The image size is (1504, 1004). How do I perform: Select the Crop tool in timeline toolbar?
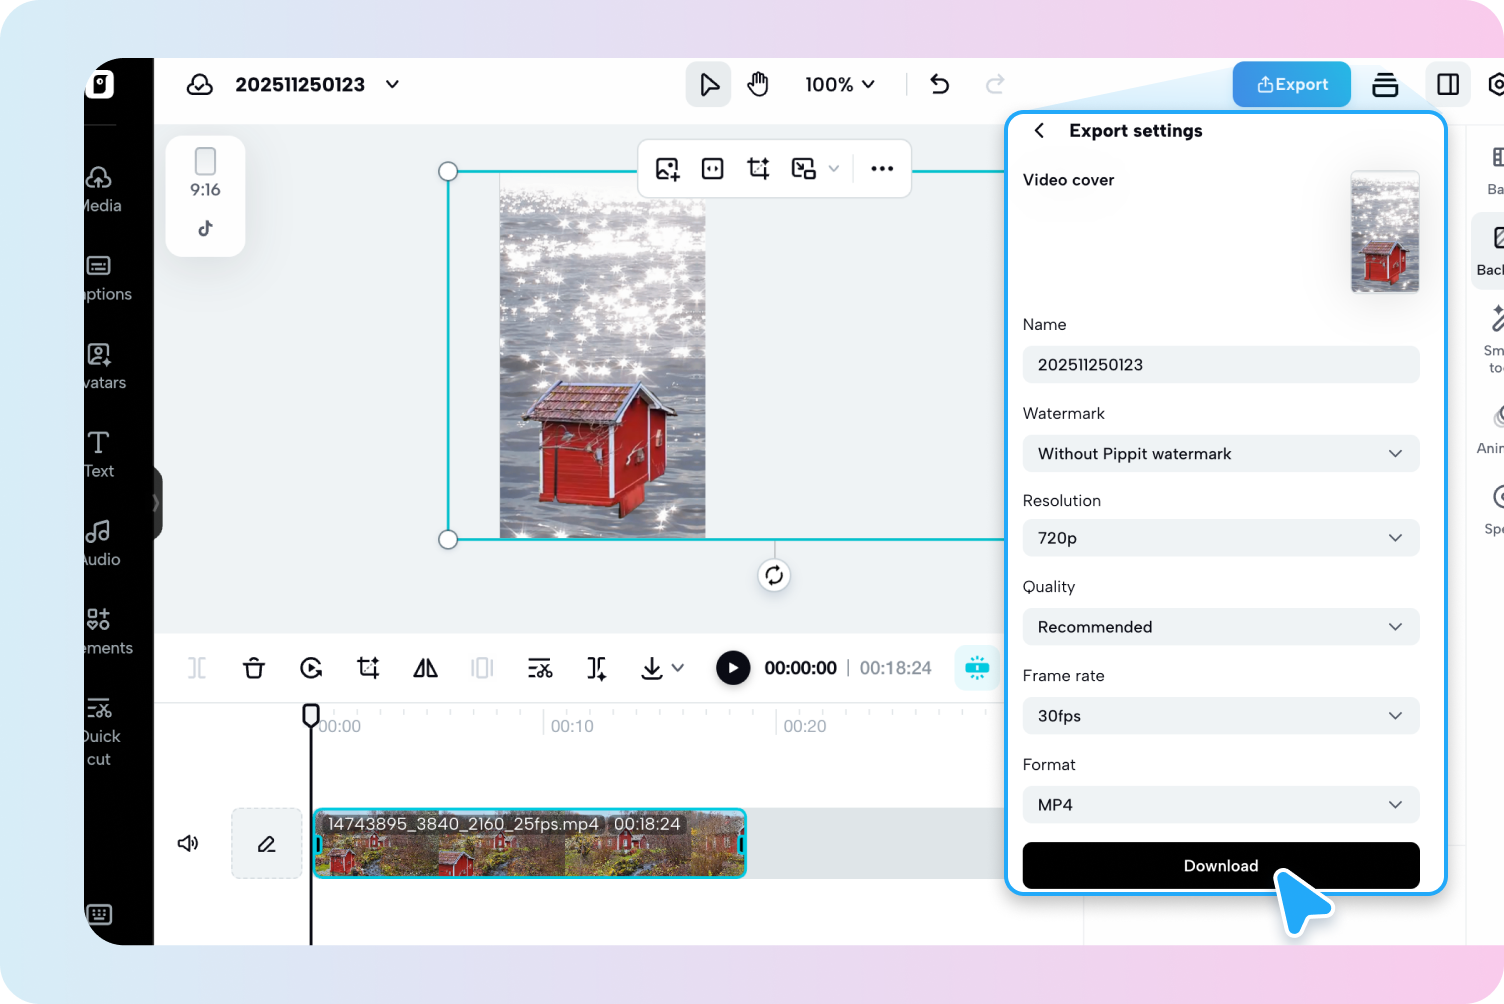point(368,668)
